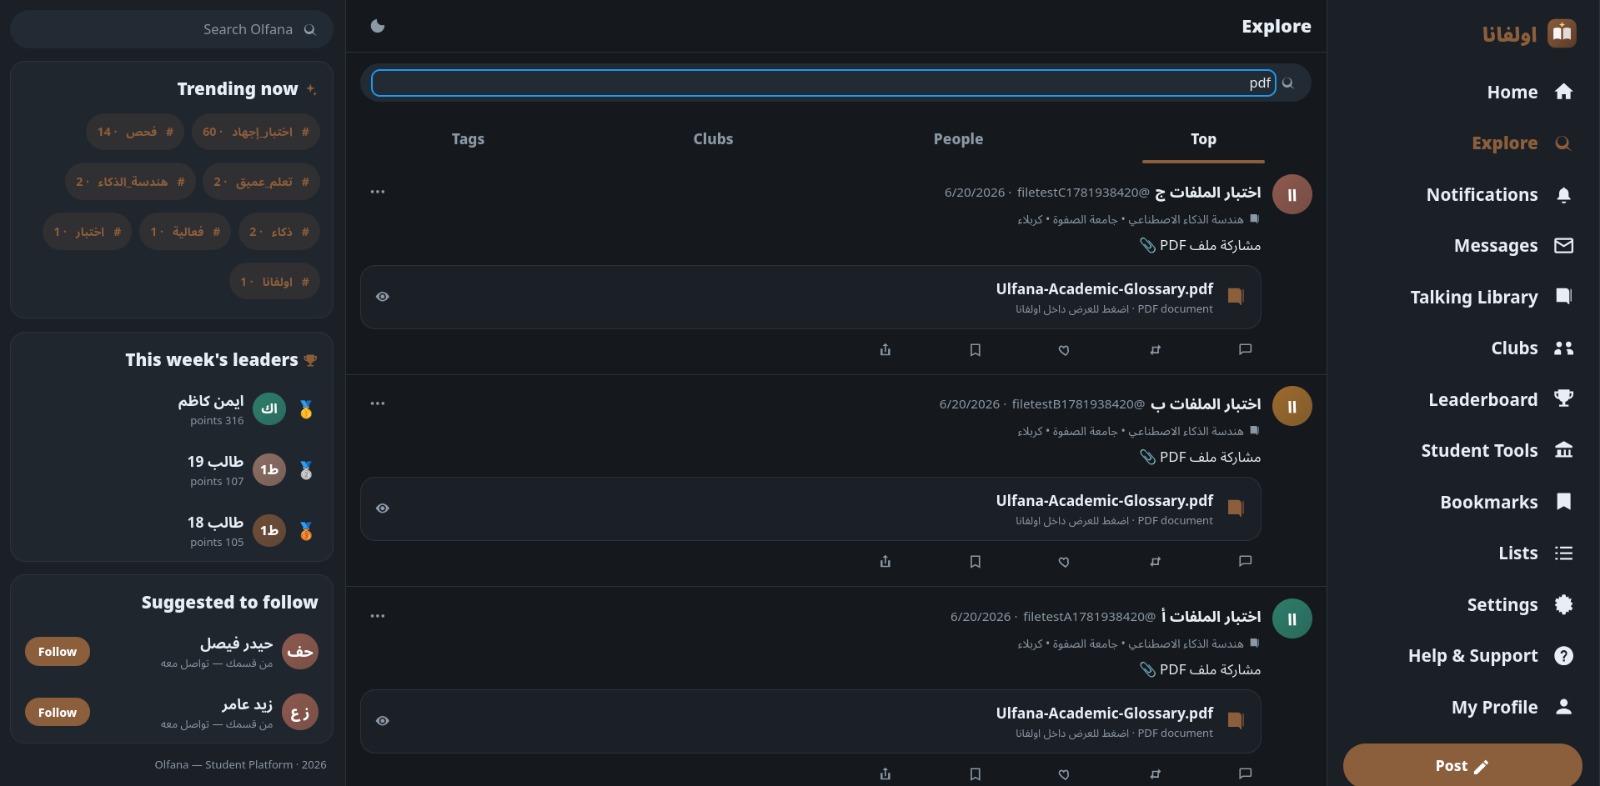The width and height of the screenshot is (1600, 786).
Task: Click eye icon on filetestC PDF card
Action: (x=382, y=297)
